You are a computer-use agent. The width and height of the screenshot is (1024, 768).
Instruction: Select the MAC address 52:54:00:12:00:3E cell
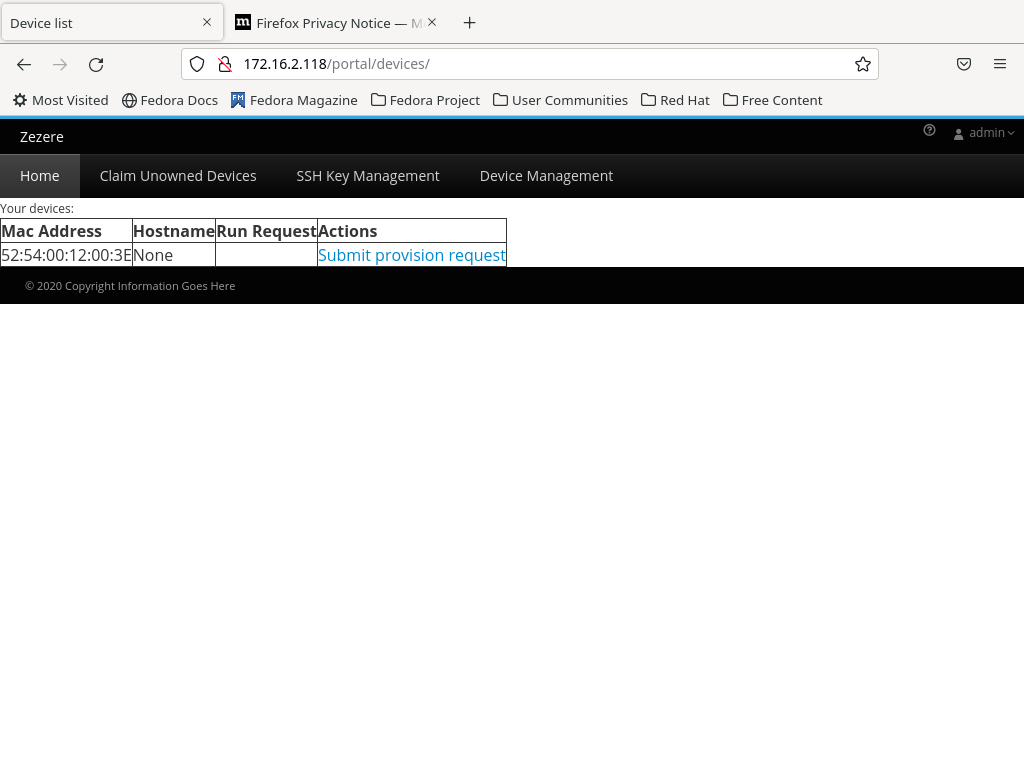(x=67, y=255)
